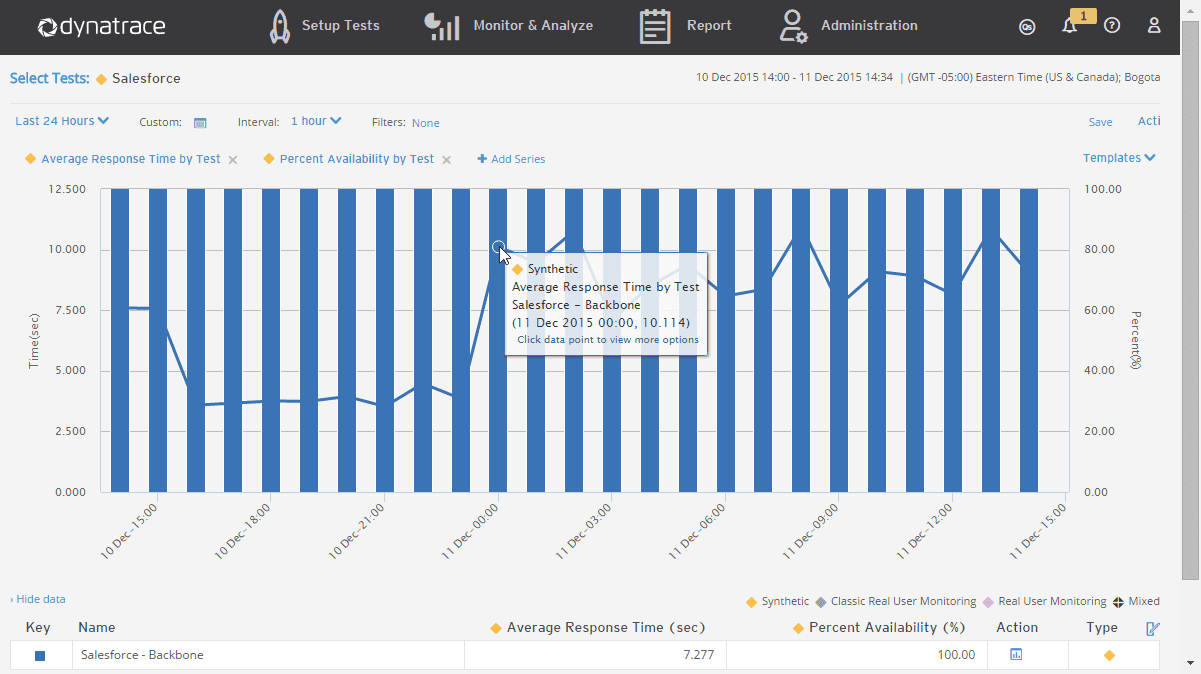
Task: Click the link icon in the header
Action: (1027, 27)
